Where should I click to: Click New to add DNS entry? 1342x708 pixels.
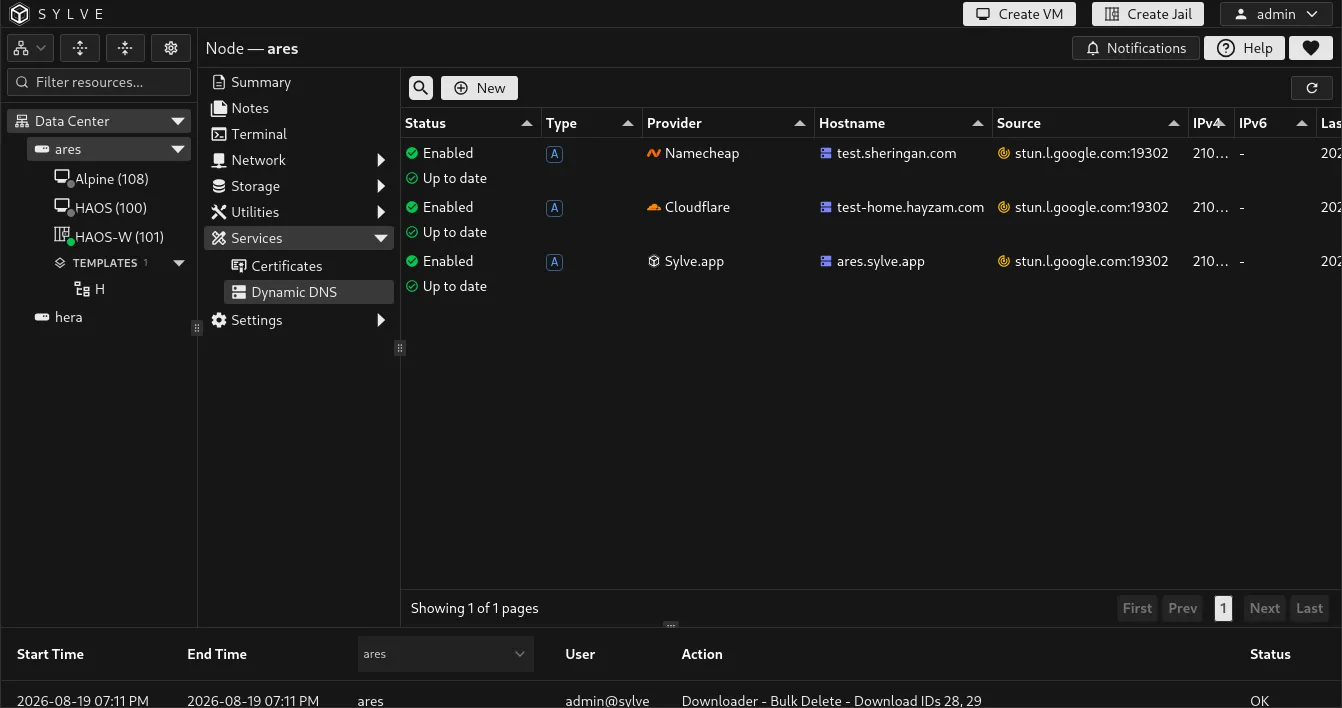point(480,88)
